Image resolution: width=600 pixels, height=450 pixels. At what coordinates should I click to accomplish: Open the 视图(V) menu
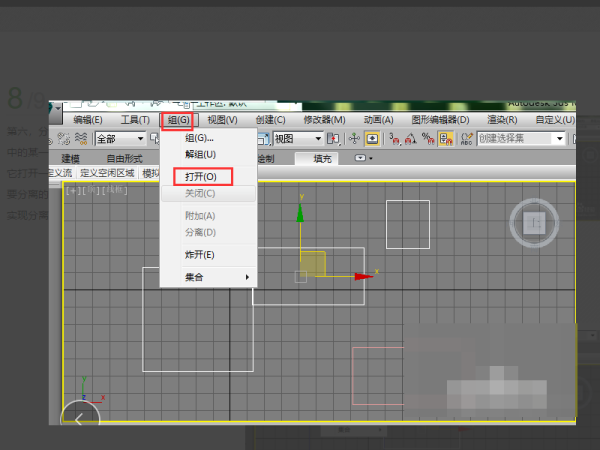click(222, 120)
